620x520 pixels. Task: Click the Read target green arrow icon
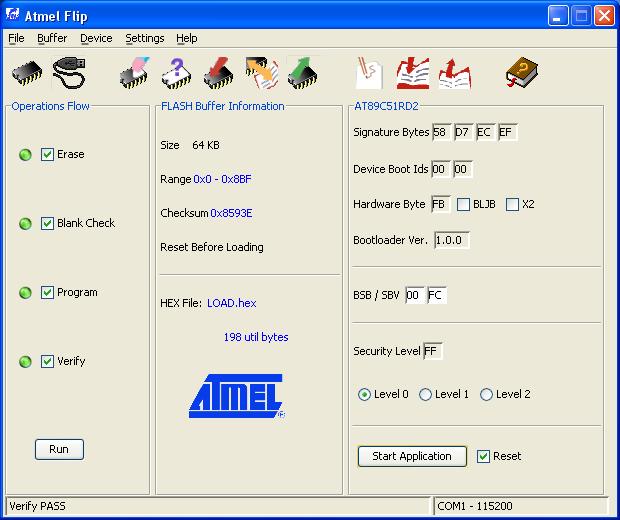pyautogui.click(x=303, y=73)
